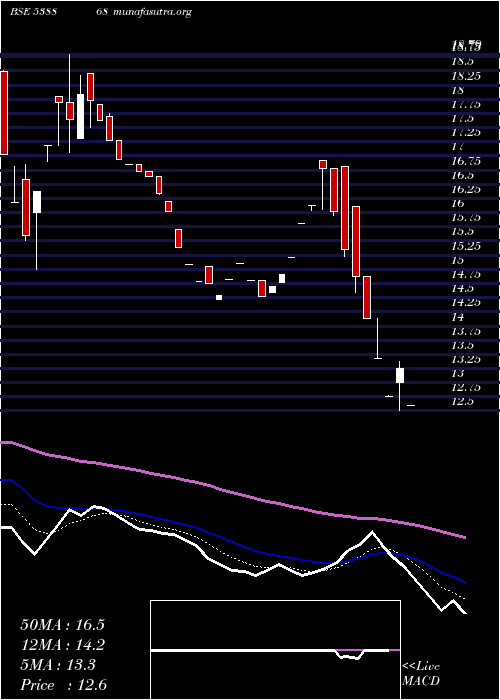
Task: Select the 15.25 price axis label
Action: point(466,246)
